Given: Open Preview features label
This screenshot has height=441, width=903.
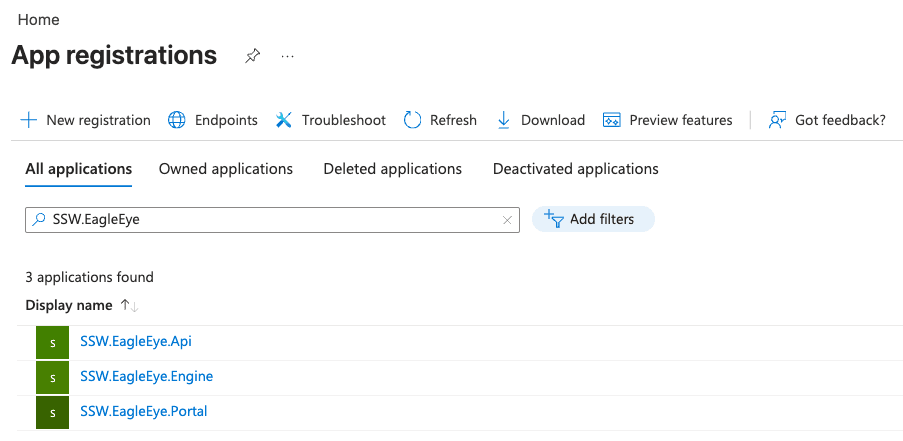Looking at the screenshot, I should point(681,120).
